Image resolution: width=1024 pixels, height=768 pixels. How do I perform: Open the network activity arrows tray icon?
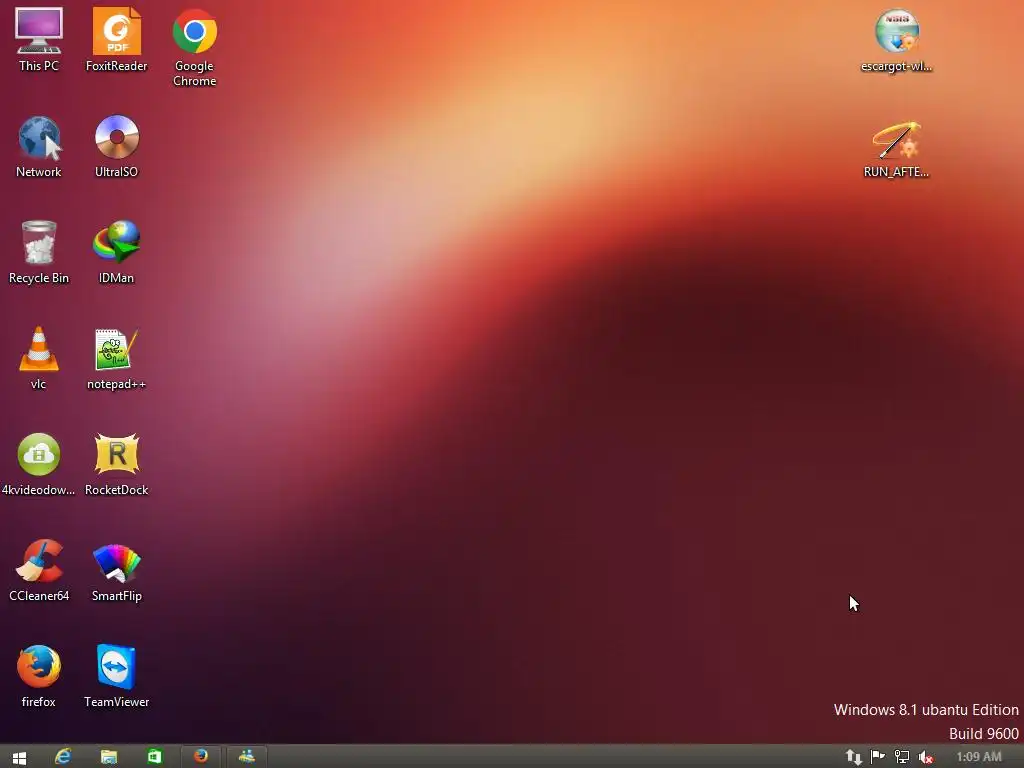854,757
